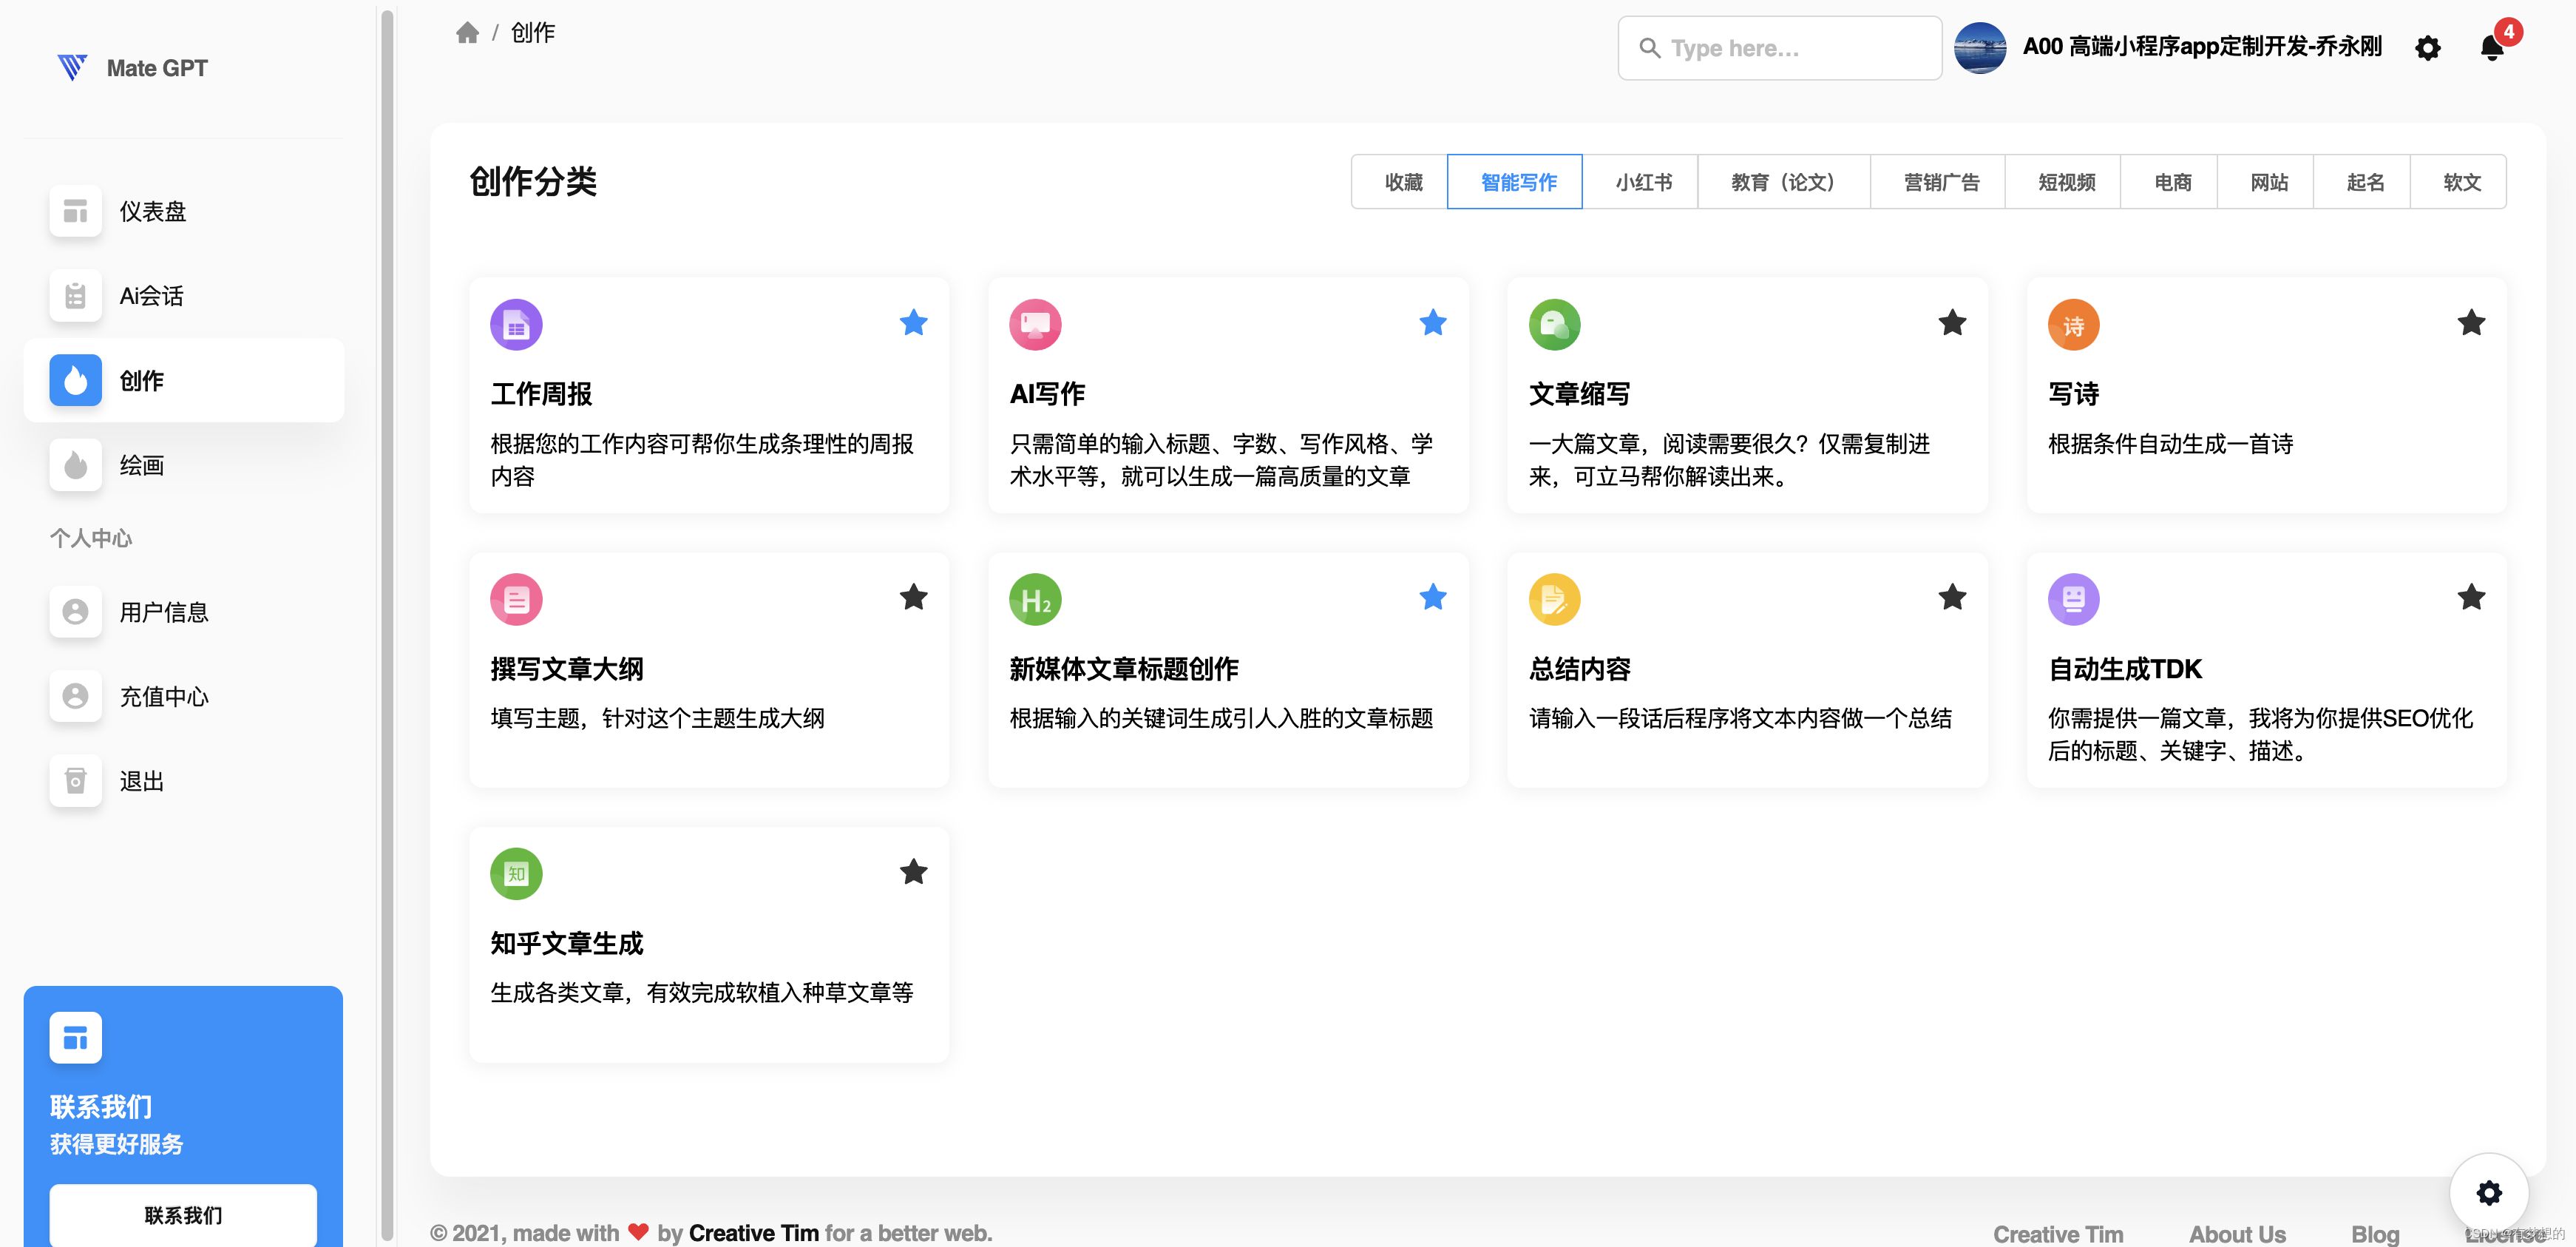This screenshot has height=1247, width=2576.
Task: Click the username A00 高端小程序app定制开发-乔永刚
Action: pos(2202,46)
